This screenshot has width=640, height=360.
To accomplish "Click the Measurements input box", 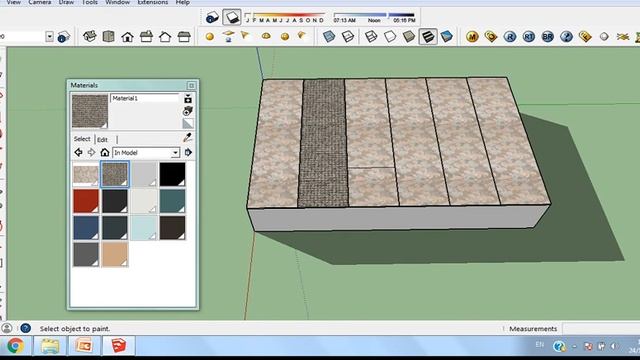I will click(601, 329).
